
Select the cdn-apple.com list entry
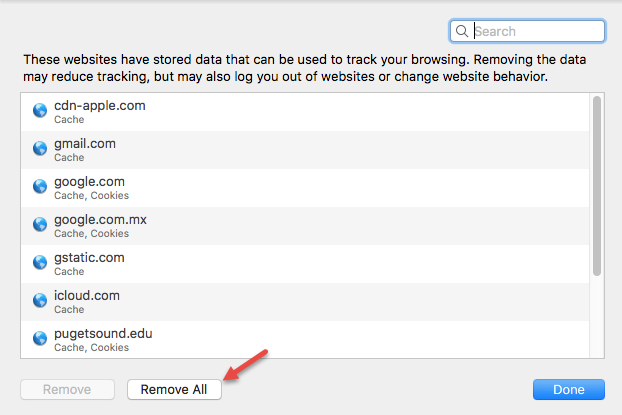pyautogui.click(x=305, y=112)
